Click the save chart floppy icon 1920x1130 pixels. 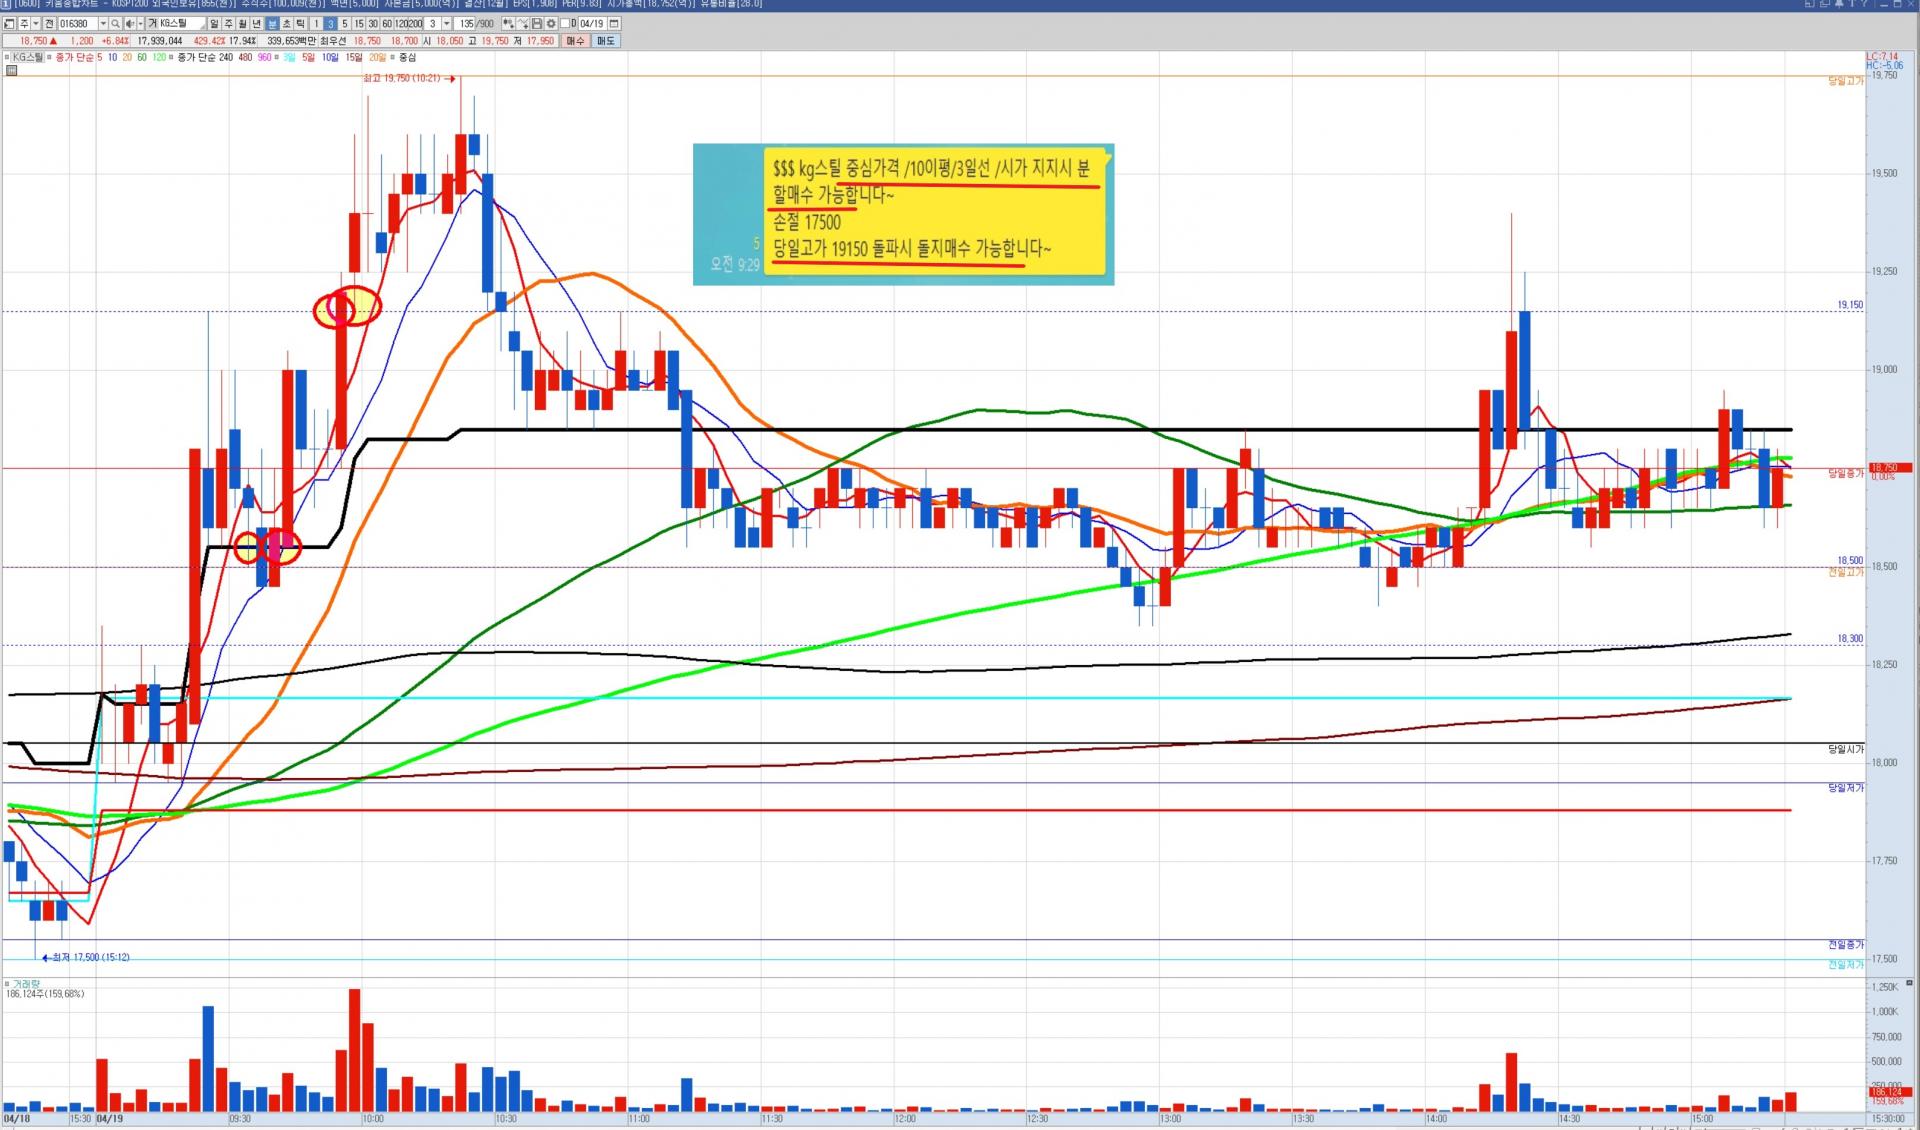click(536, 24)
